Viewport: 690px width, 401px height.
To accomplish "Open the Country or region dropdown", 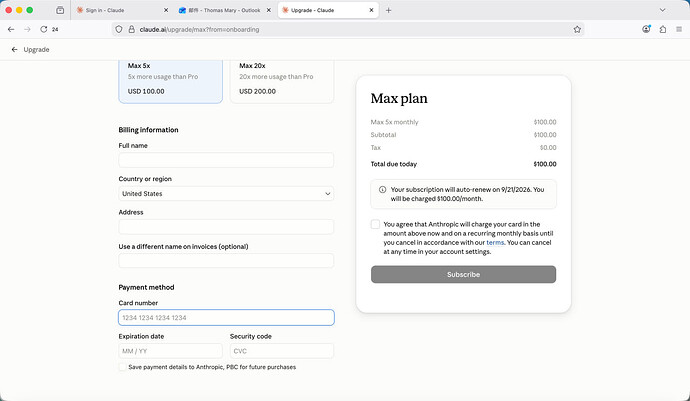I will [x=226, y=194].
